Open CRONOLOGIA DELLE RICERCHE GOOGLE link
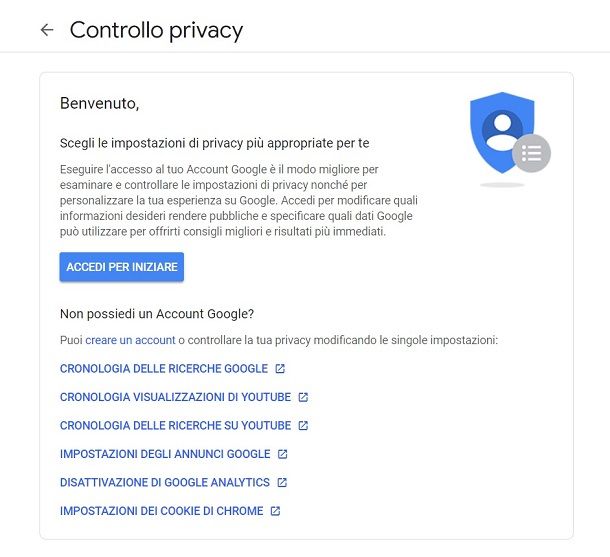The width and height of the screenshot is (610, 557). coord(164,368)
